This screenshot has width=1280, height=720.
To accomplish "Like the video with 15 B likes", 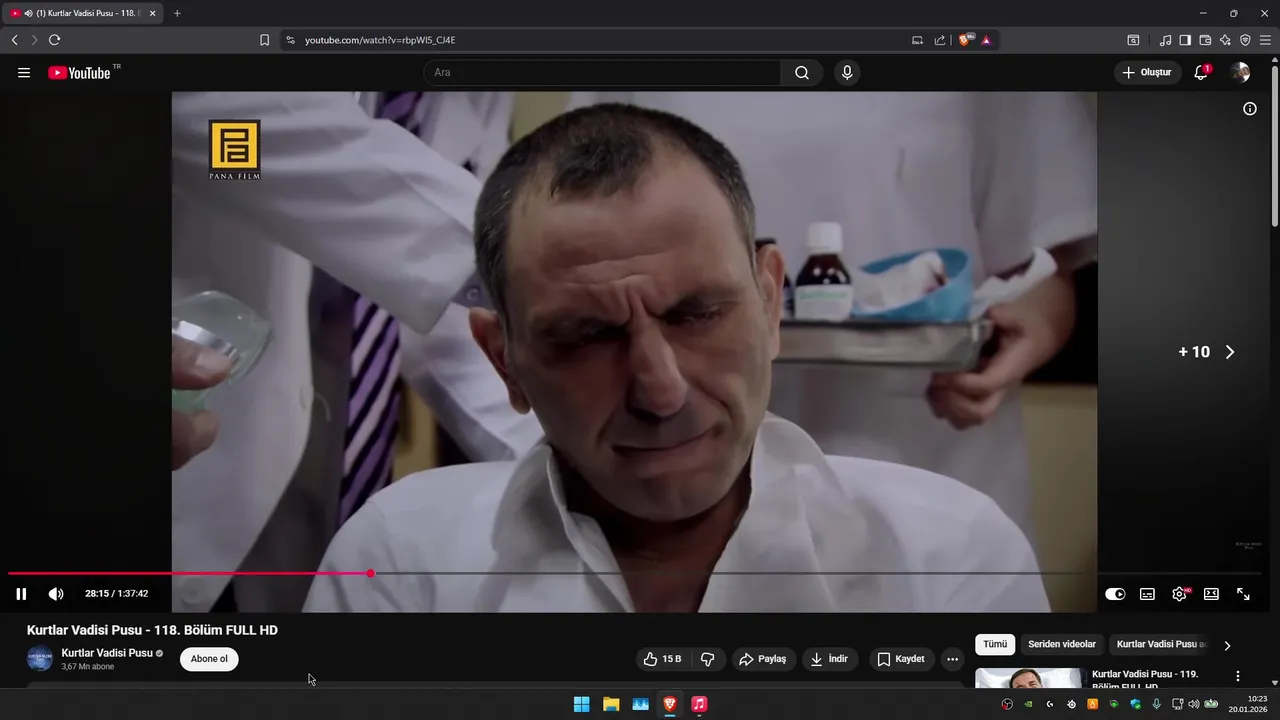I will coord(662,659).
